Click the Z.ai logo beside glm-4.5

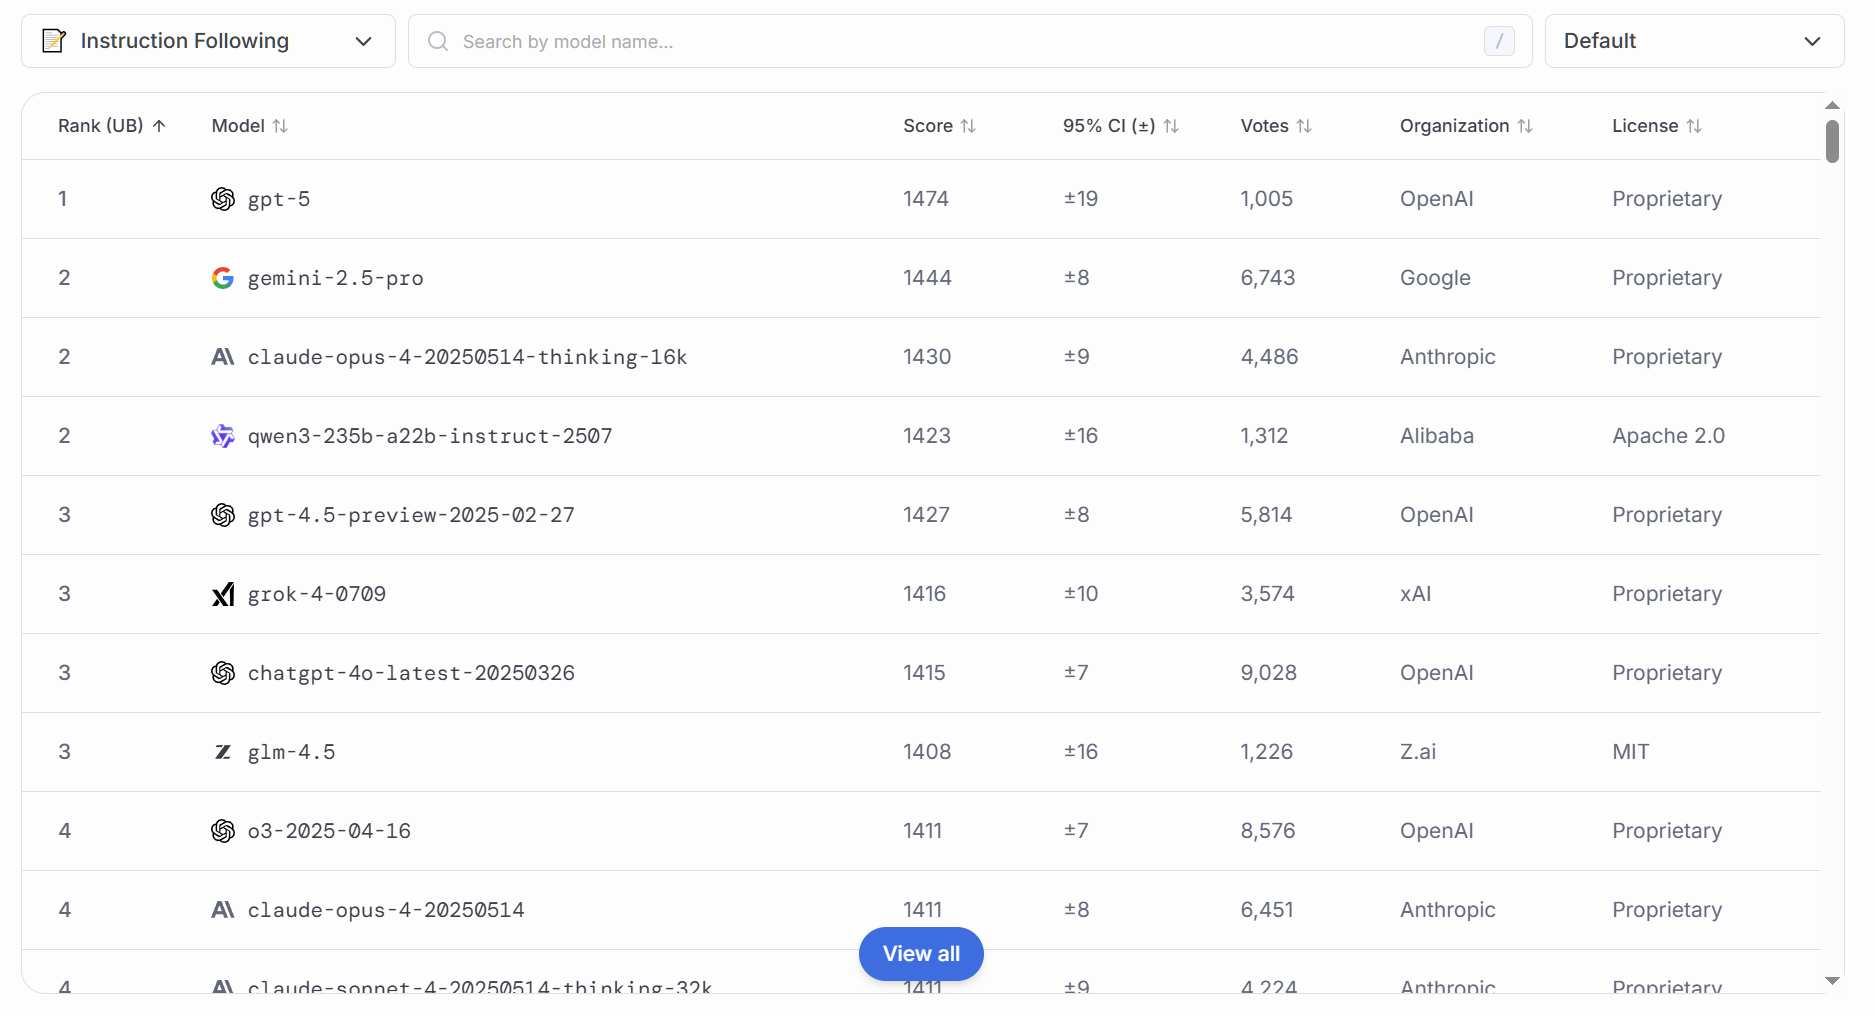tap(223, 752)
